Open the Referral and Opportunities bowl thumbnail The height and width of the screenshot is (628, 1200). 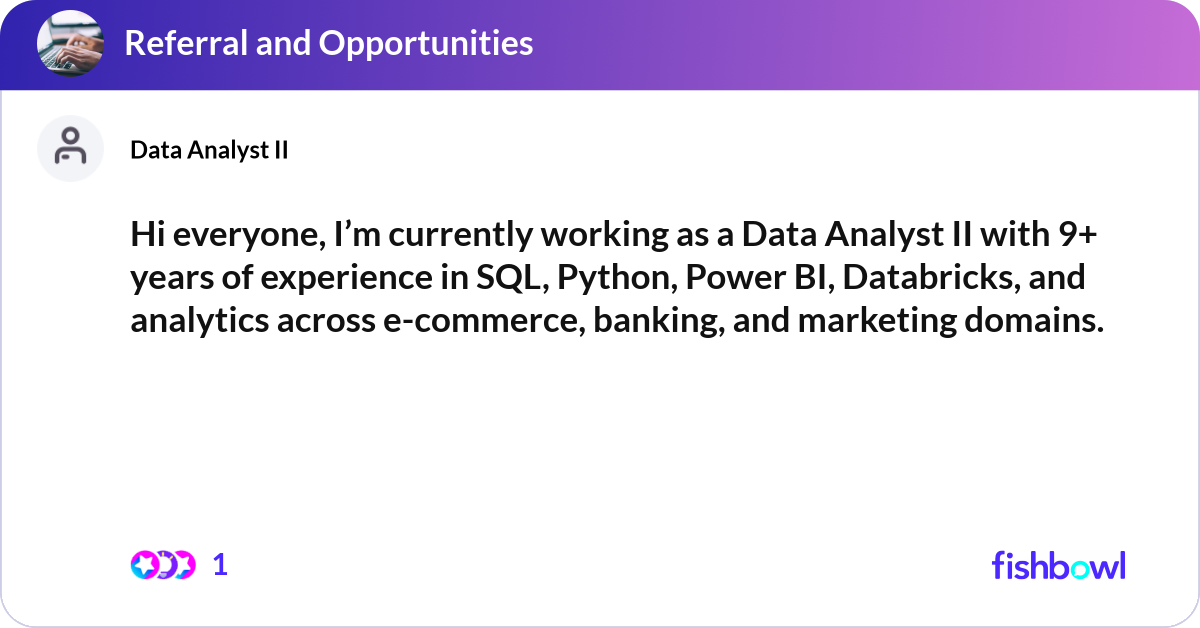tap(70, 43)
